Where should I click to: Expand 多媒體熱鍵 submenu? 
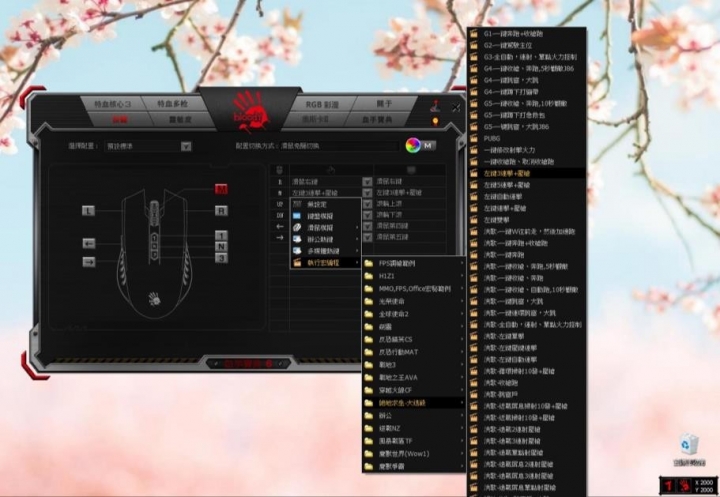[326, 251]
